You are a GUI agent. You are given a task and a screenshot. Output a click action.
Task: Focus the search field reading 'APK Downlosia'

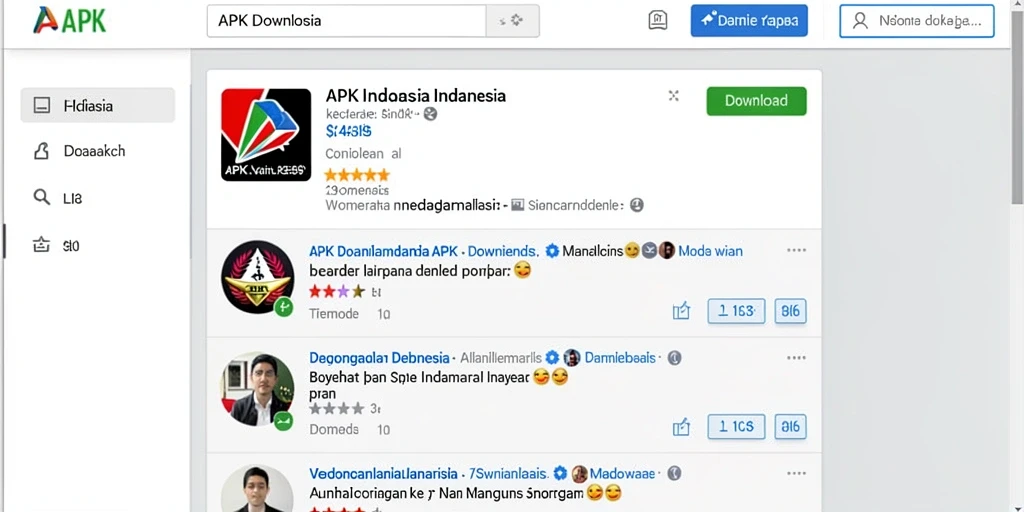pos(346,21)
